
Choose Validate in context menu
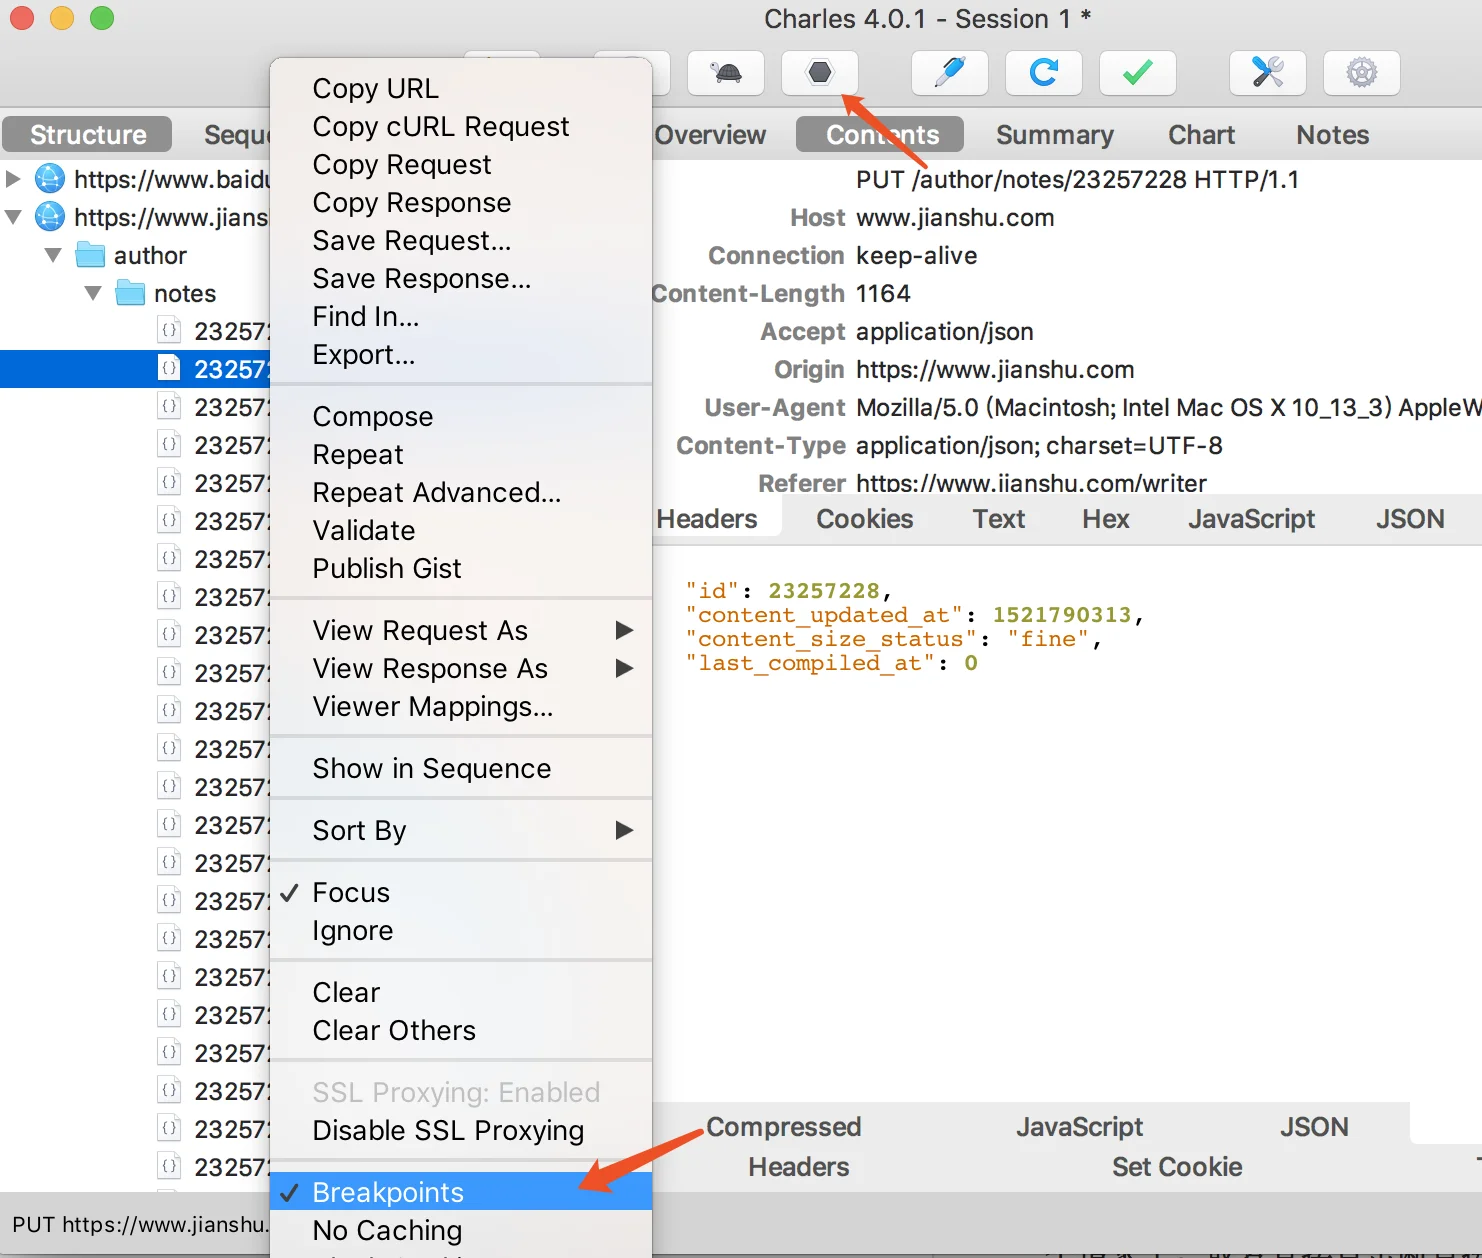pos(461,530)
